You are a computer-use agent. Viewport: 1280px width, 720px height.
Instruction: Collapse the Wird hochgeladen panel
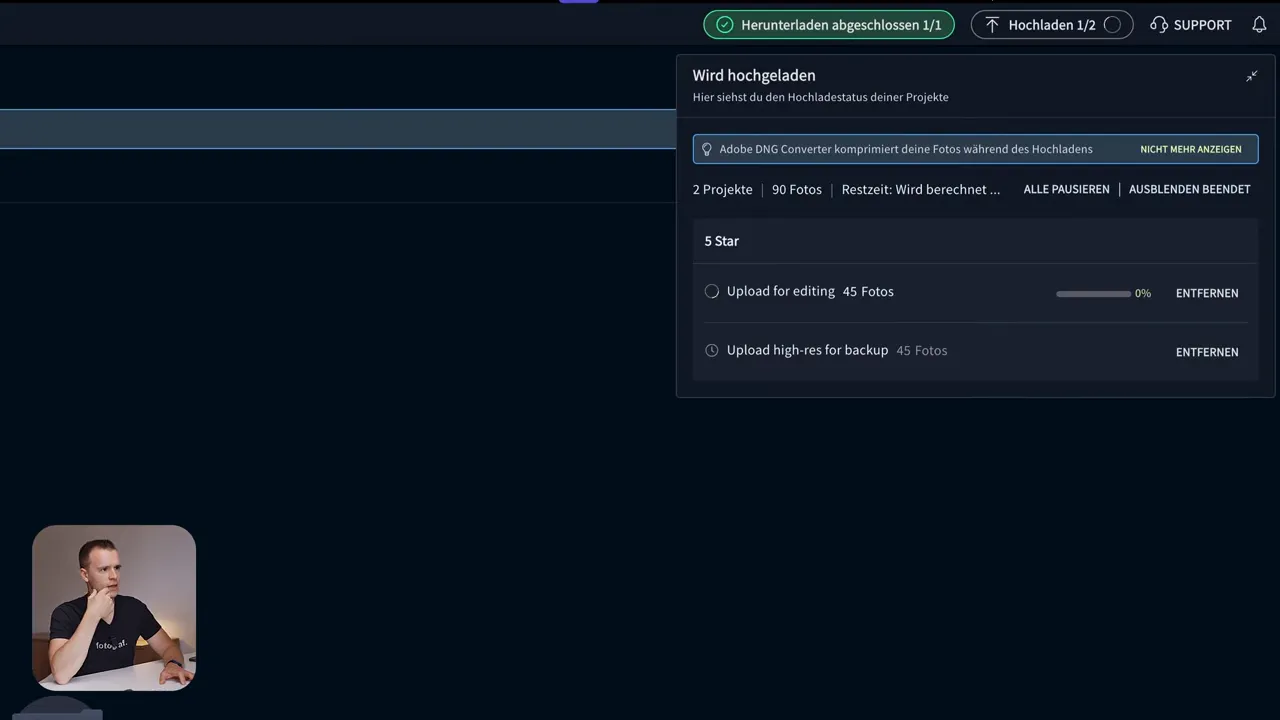coord(1251,75)
